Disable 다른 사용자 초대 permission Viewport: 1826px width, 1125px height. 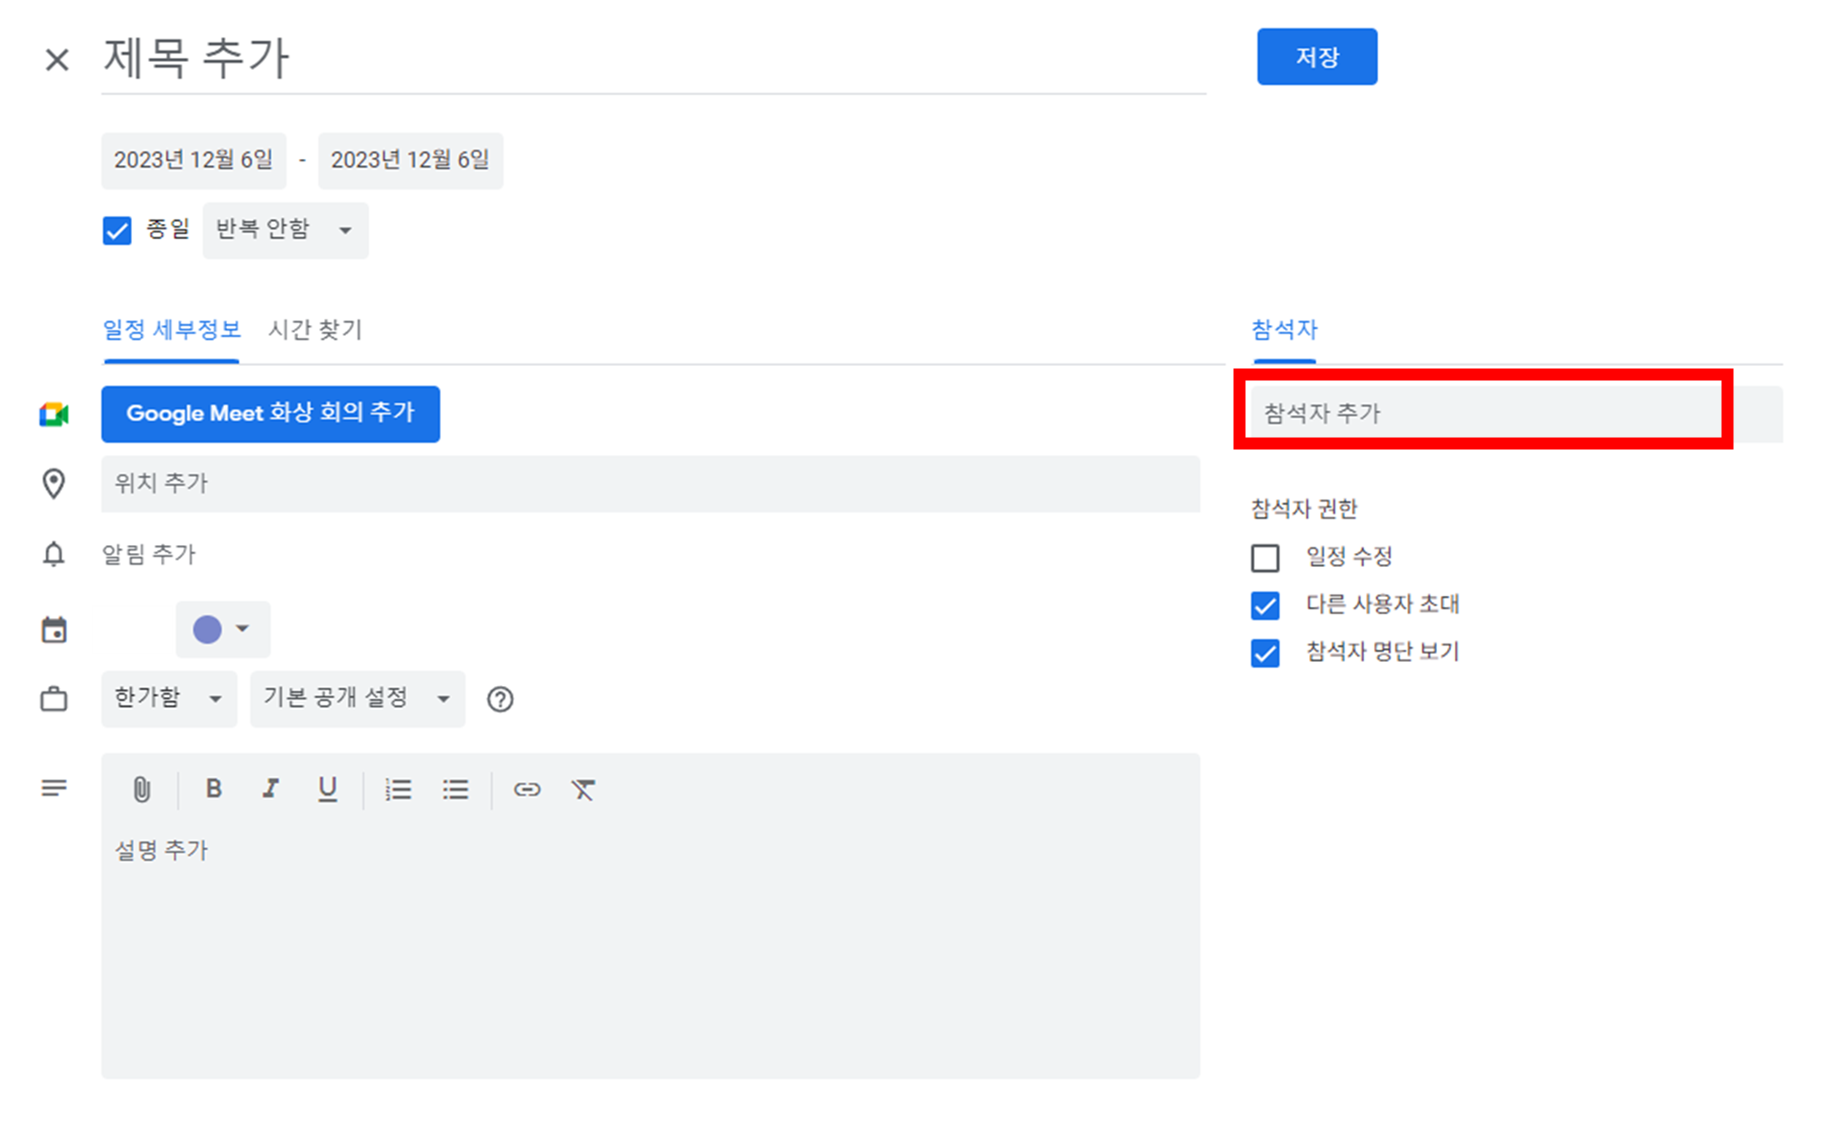(1265, 605)
